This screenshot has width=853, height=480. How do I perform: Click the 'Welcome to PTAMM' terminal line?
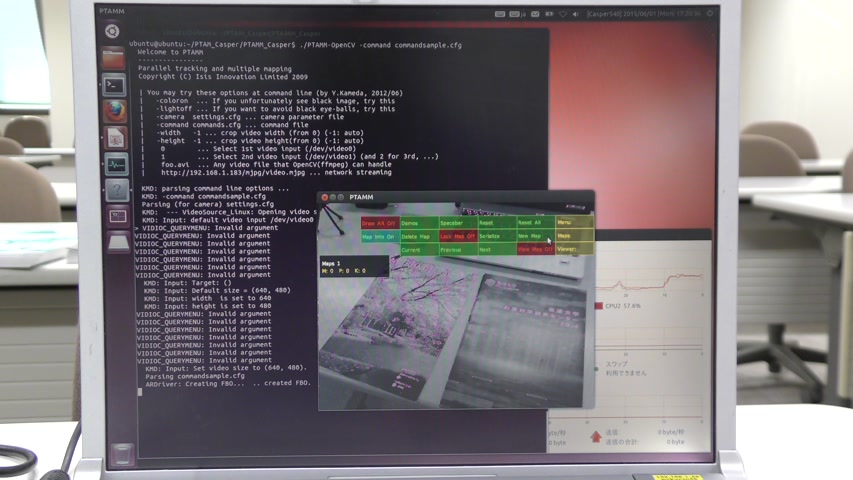(170, 52)
